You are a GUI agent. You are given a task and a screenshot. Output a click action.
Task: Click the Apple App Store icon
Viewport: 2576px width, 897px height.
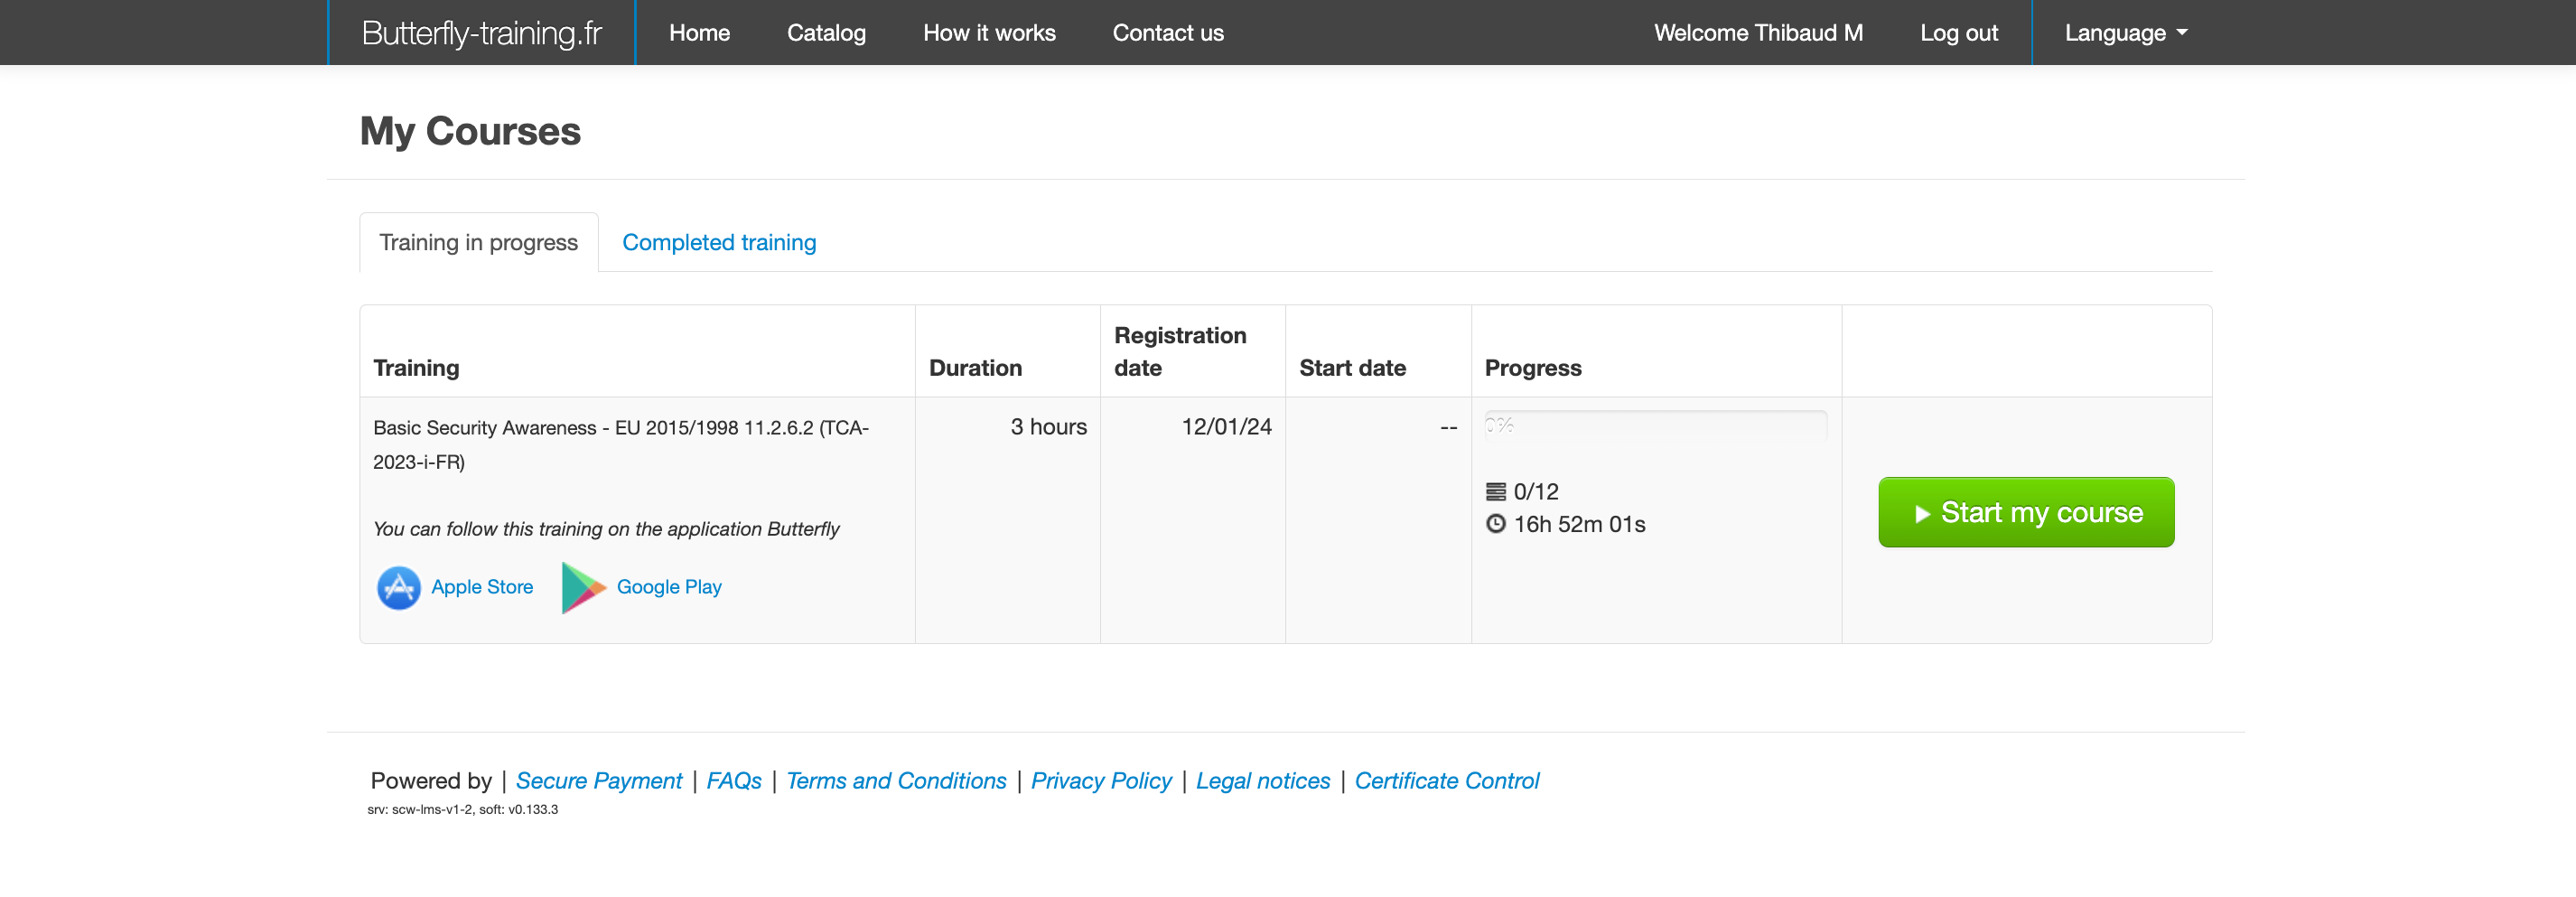click(x=398, y=587)
